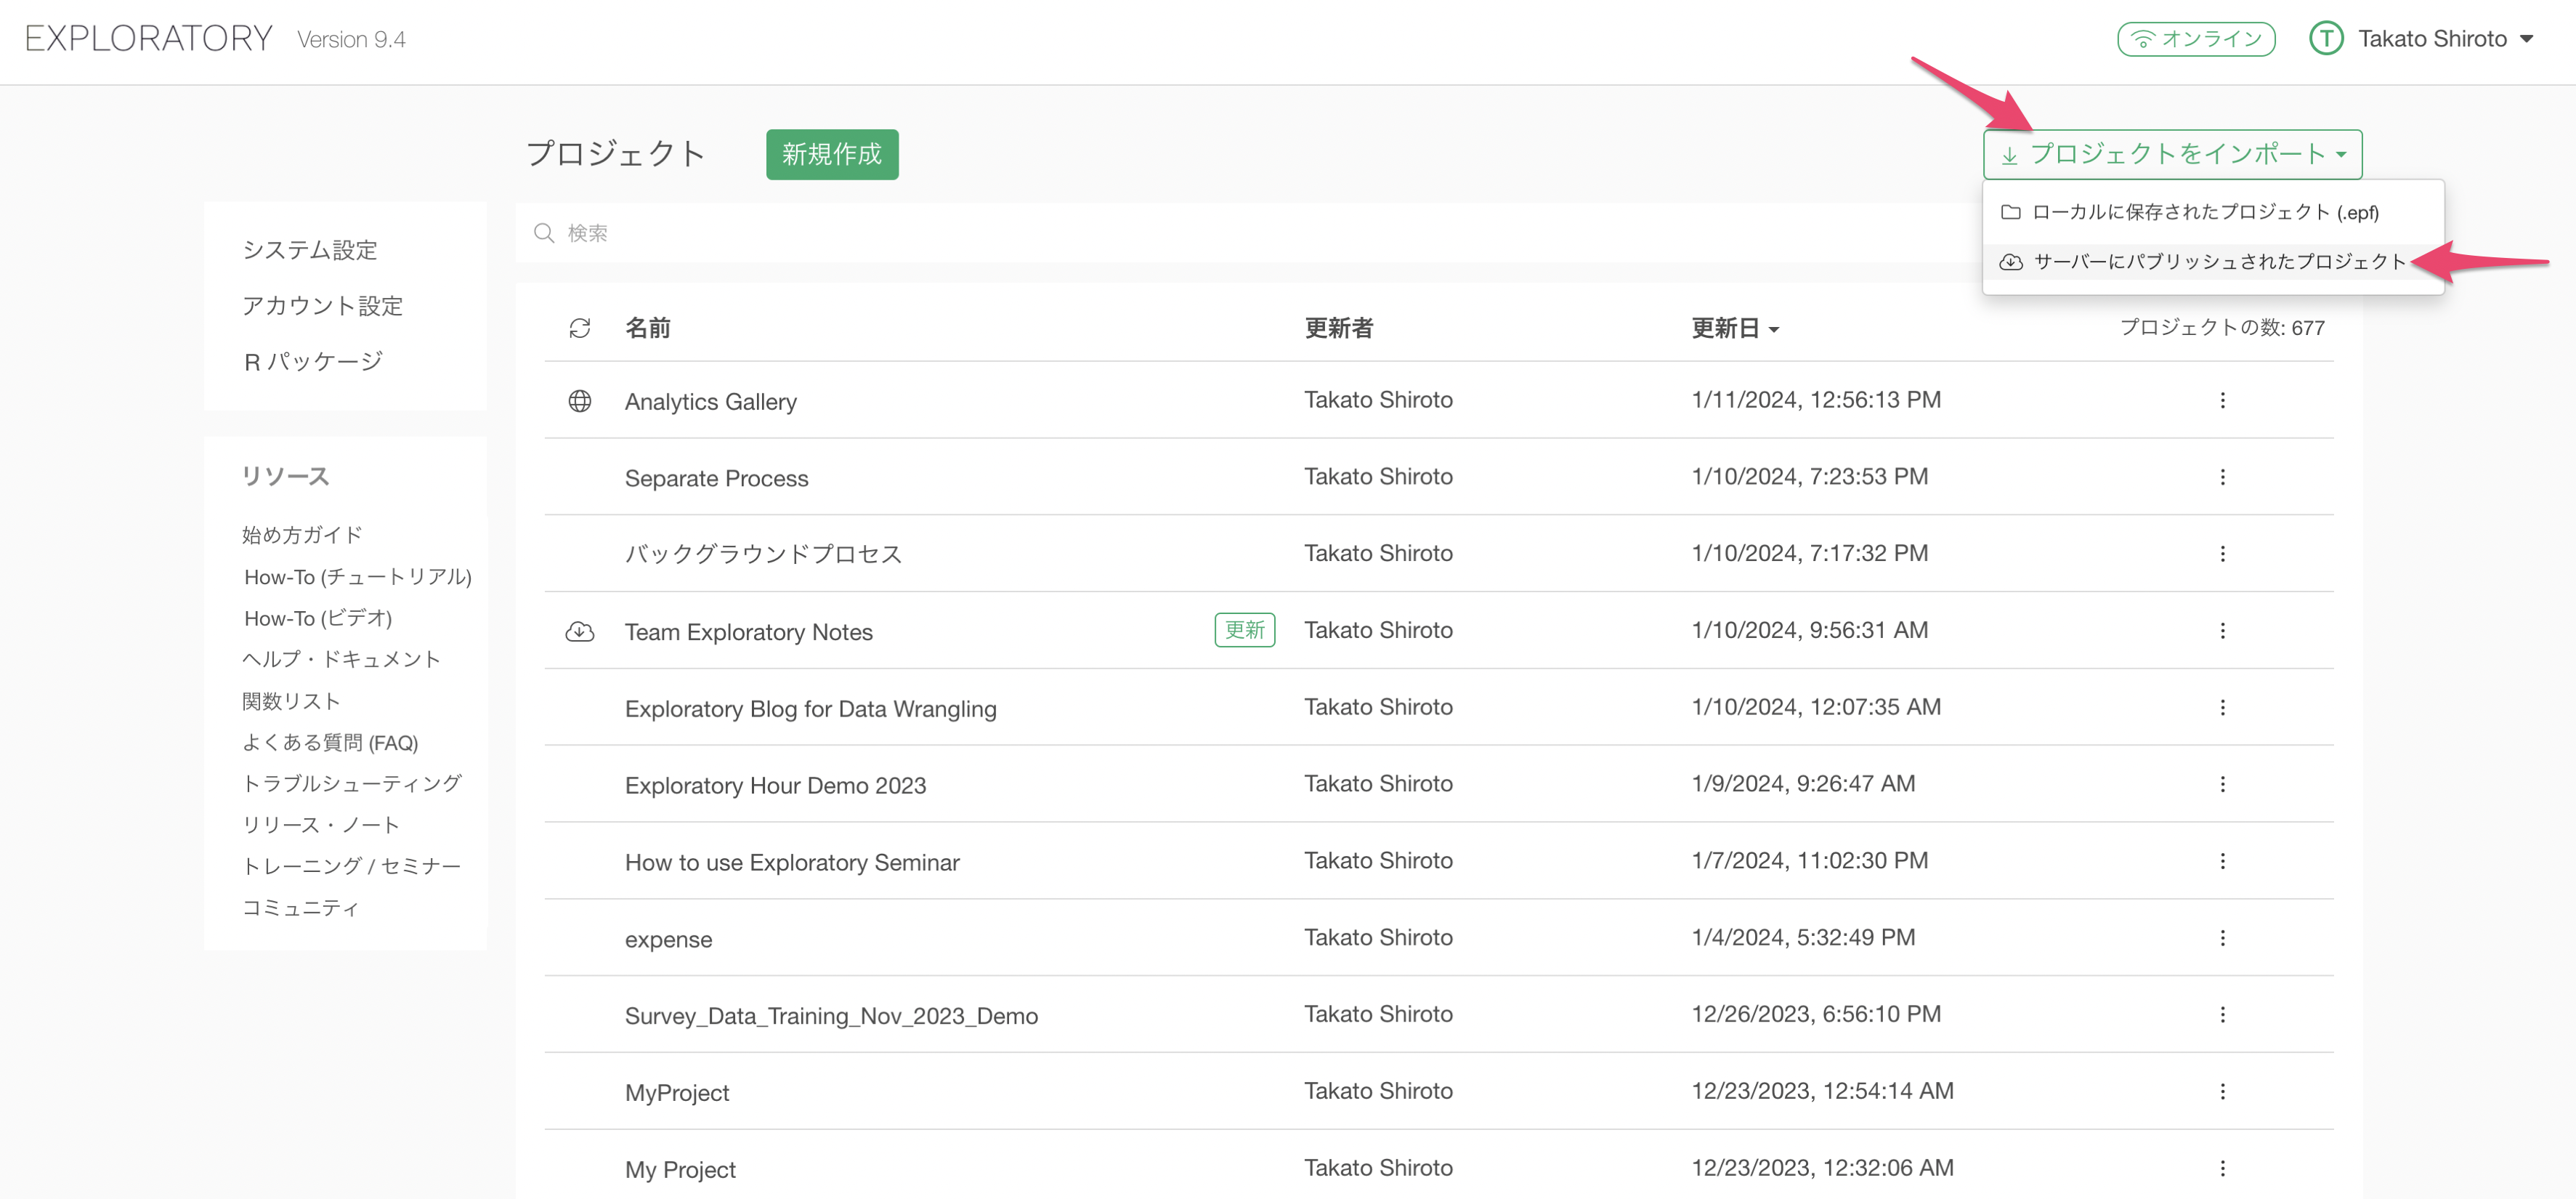Choose ローカルに保存されたプロジェクト (.epf)
The height and width of the screenshot is (1199, 2576).
pos(2213,212)
